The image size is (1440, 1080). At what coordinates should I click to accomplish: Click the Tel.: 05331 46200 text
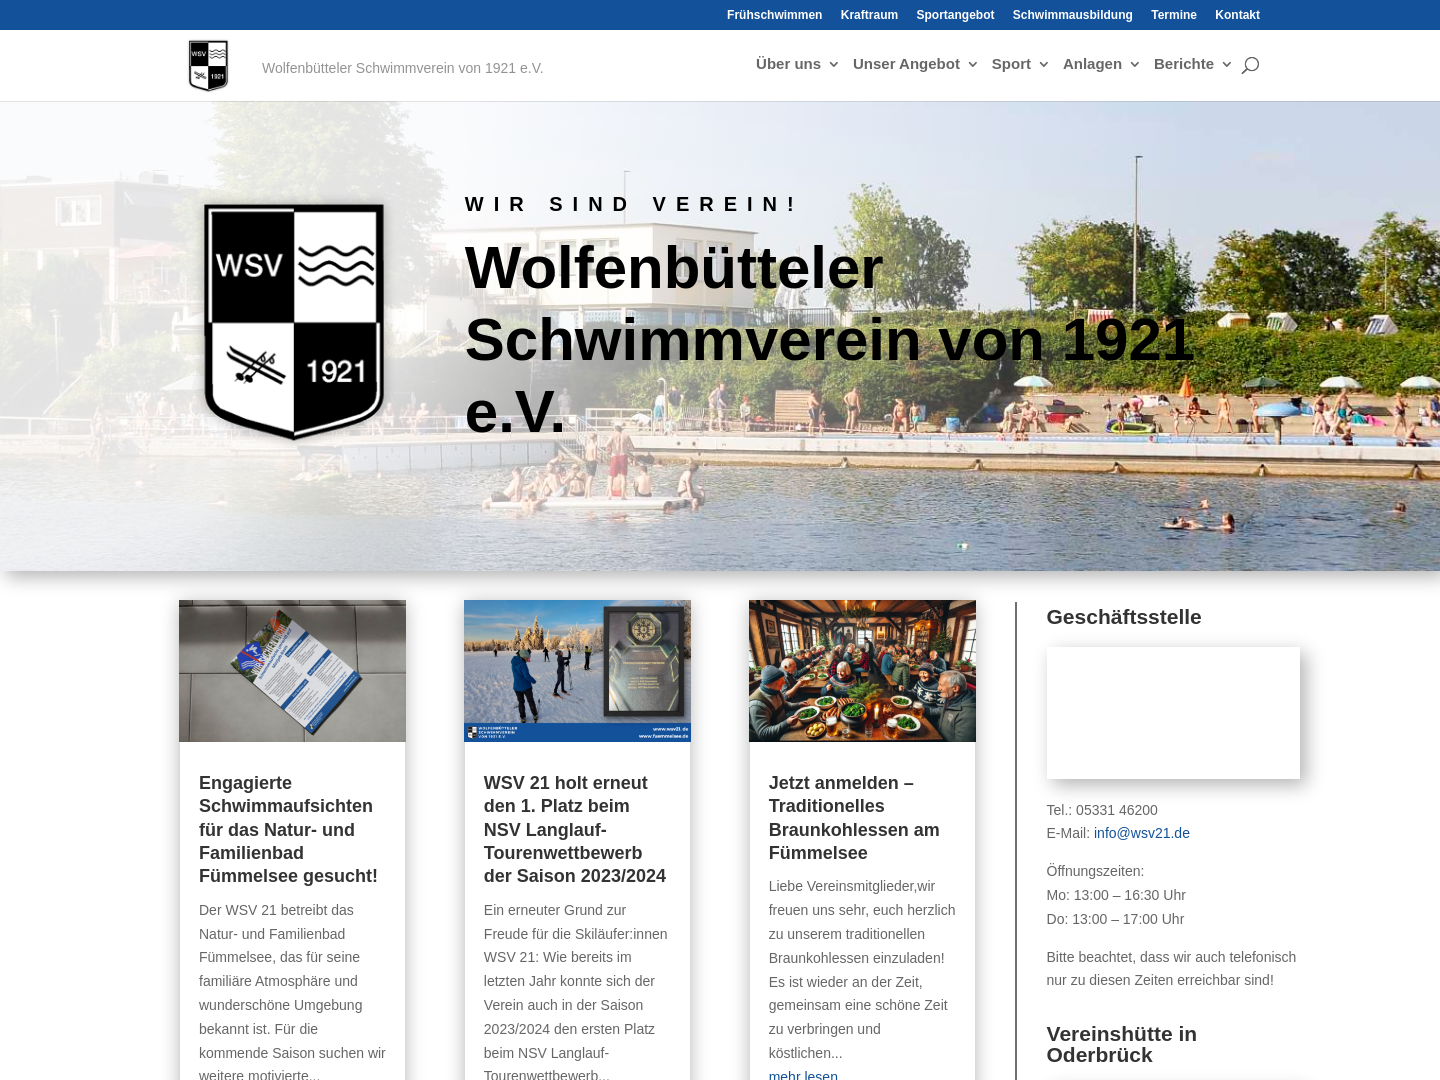1102,810
